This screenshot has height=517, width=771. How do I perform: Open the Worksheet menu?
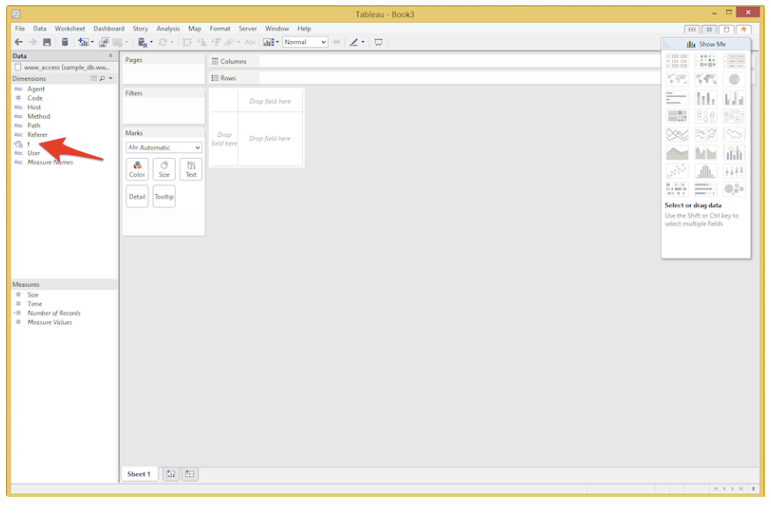click(x=70, y=29)
